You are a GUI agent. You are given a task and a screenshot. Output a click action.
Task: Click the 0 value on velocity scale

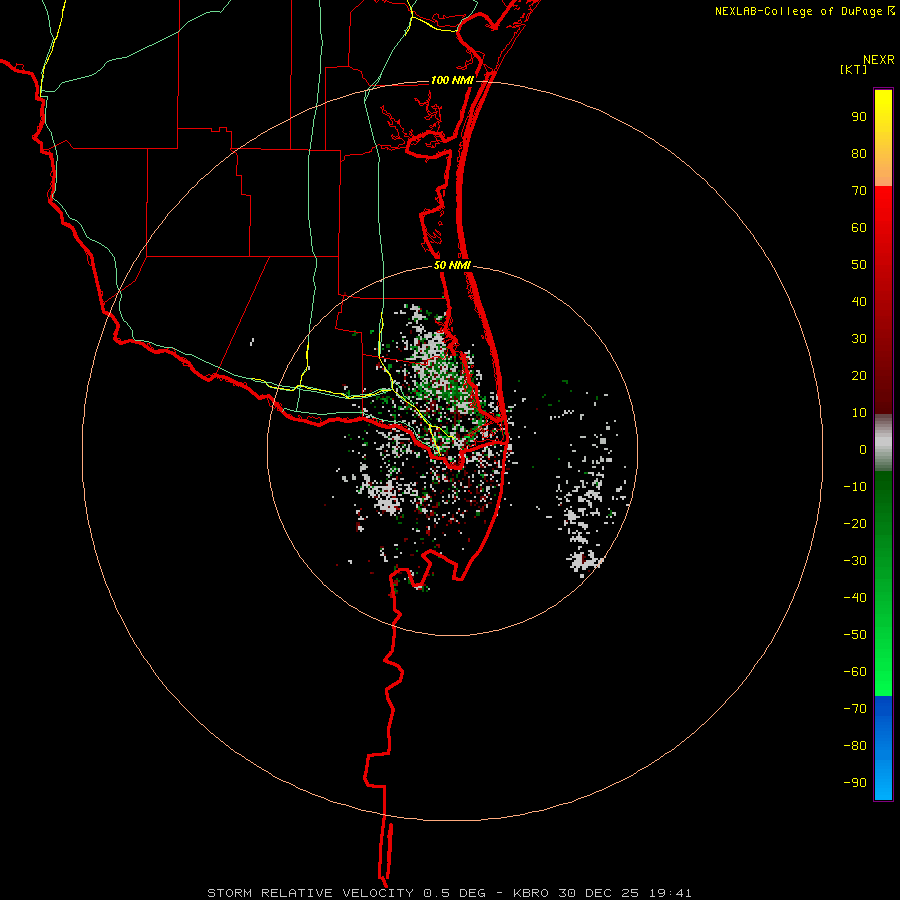[863, 450]
